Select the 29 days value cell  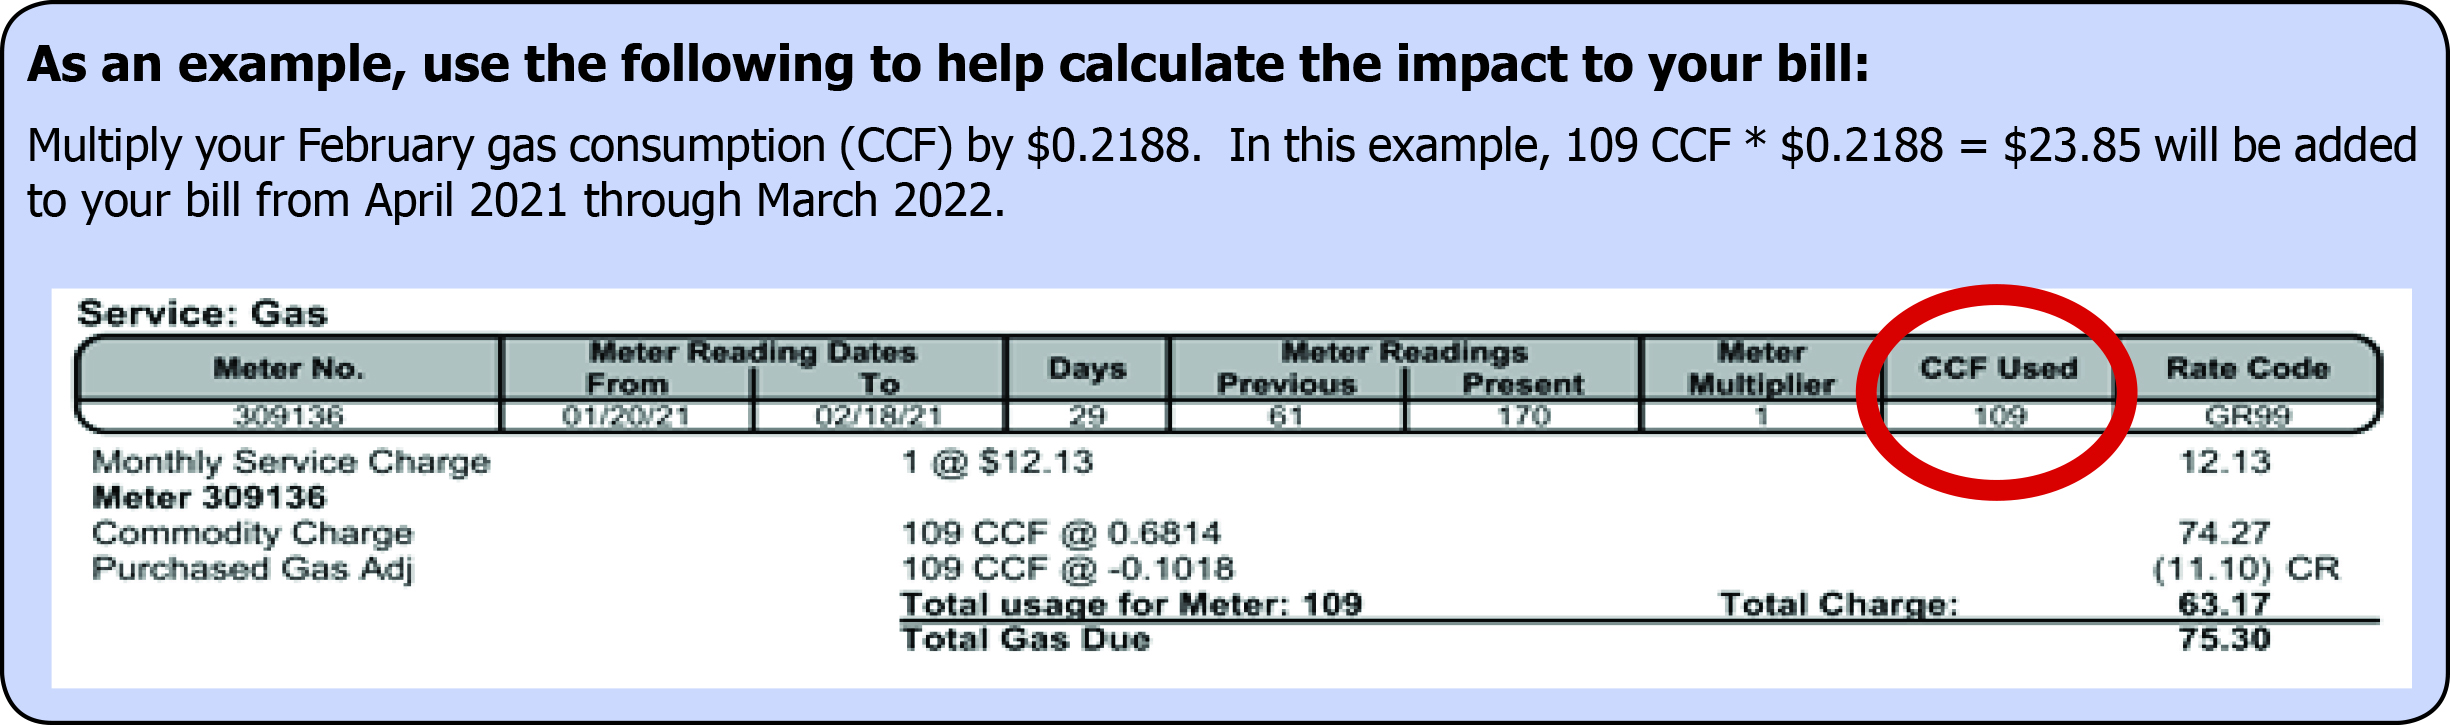(x=1087, y=416)
